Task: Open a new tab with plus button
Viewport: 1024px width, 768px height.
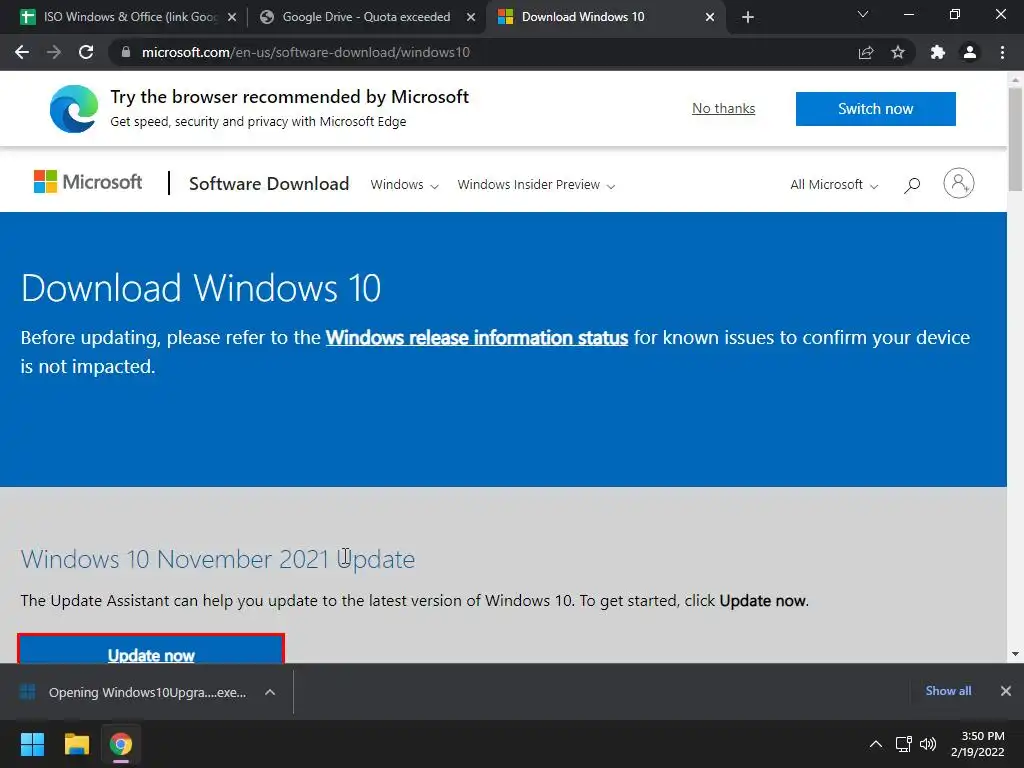Action: (748, 17)
